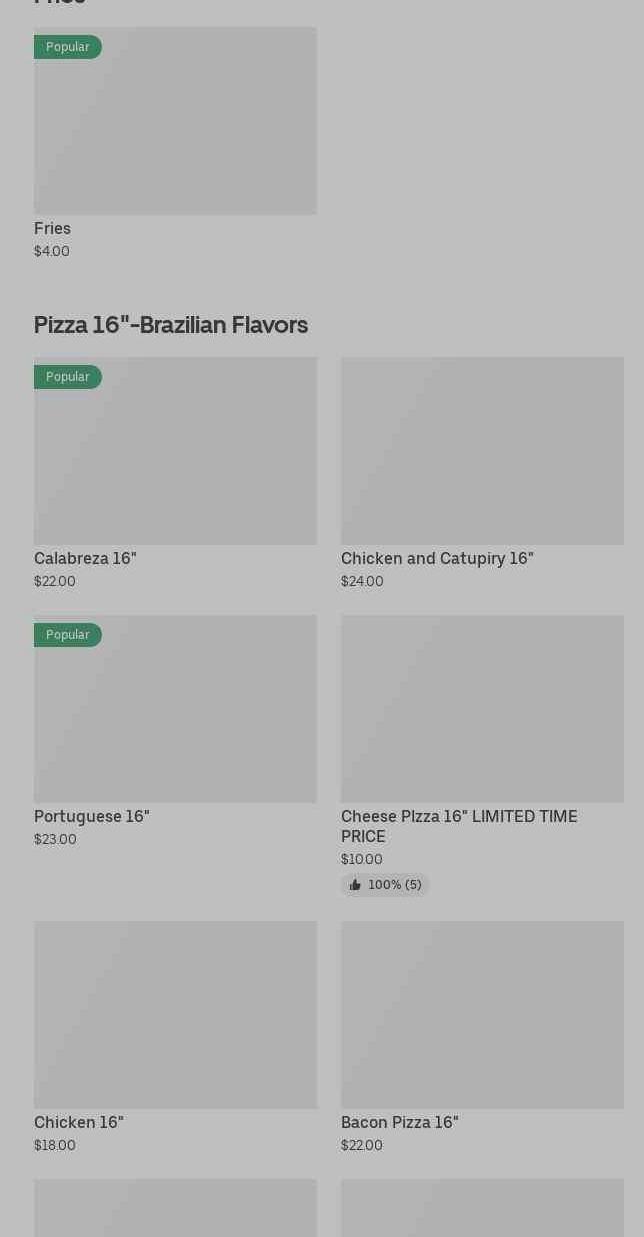The image size is (644, 1237).
Task: Select the Bacon Pizza 16" item title
Action: click(x=399, y=1122)
